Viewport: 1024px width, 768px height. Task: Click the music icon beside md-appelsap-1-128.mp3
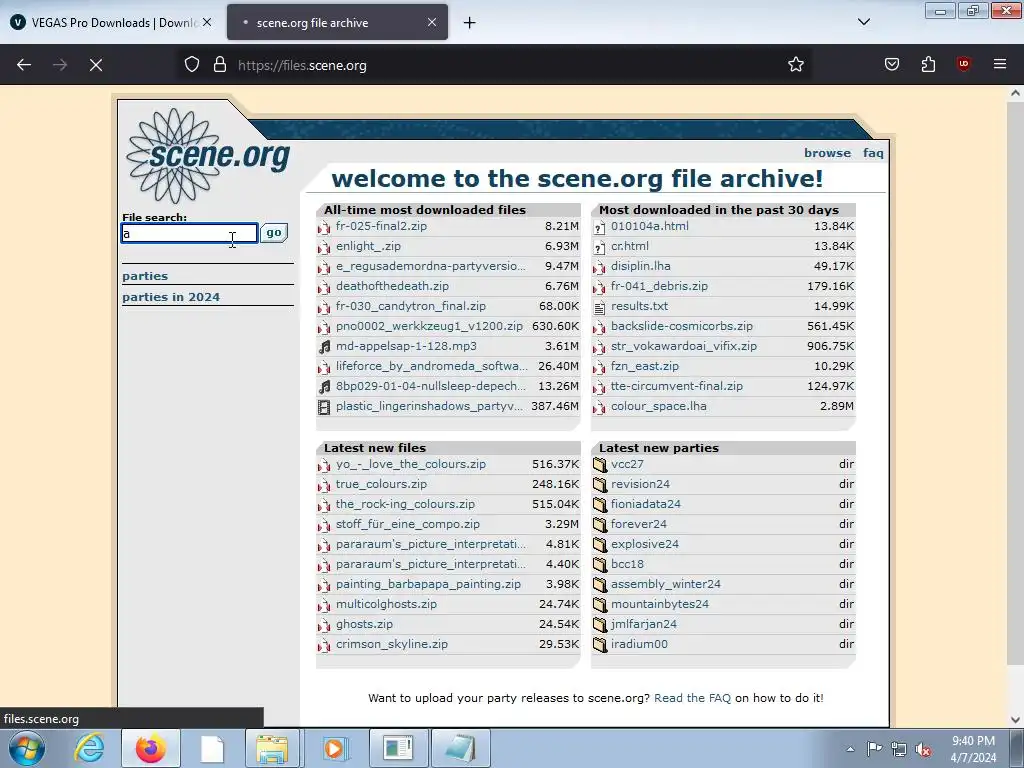pos(324,347)
